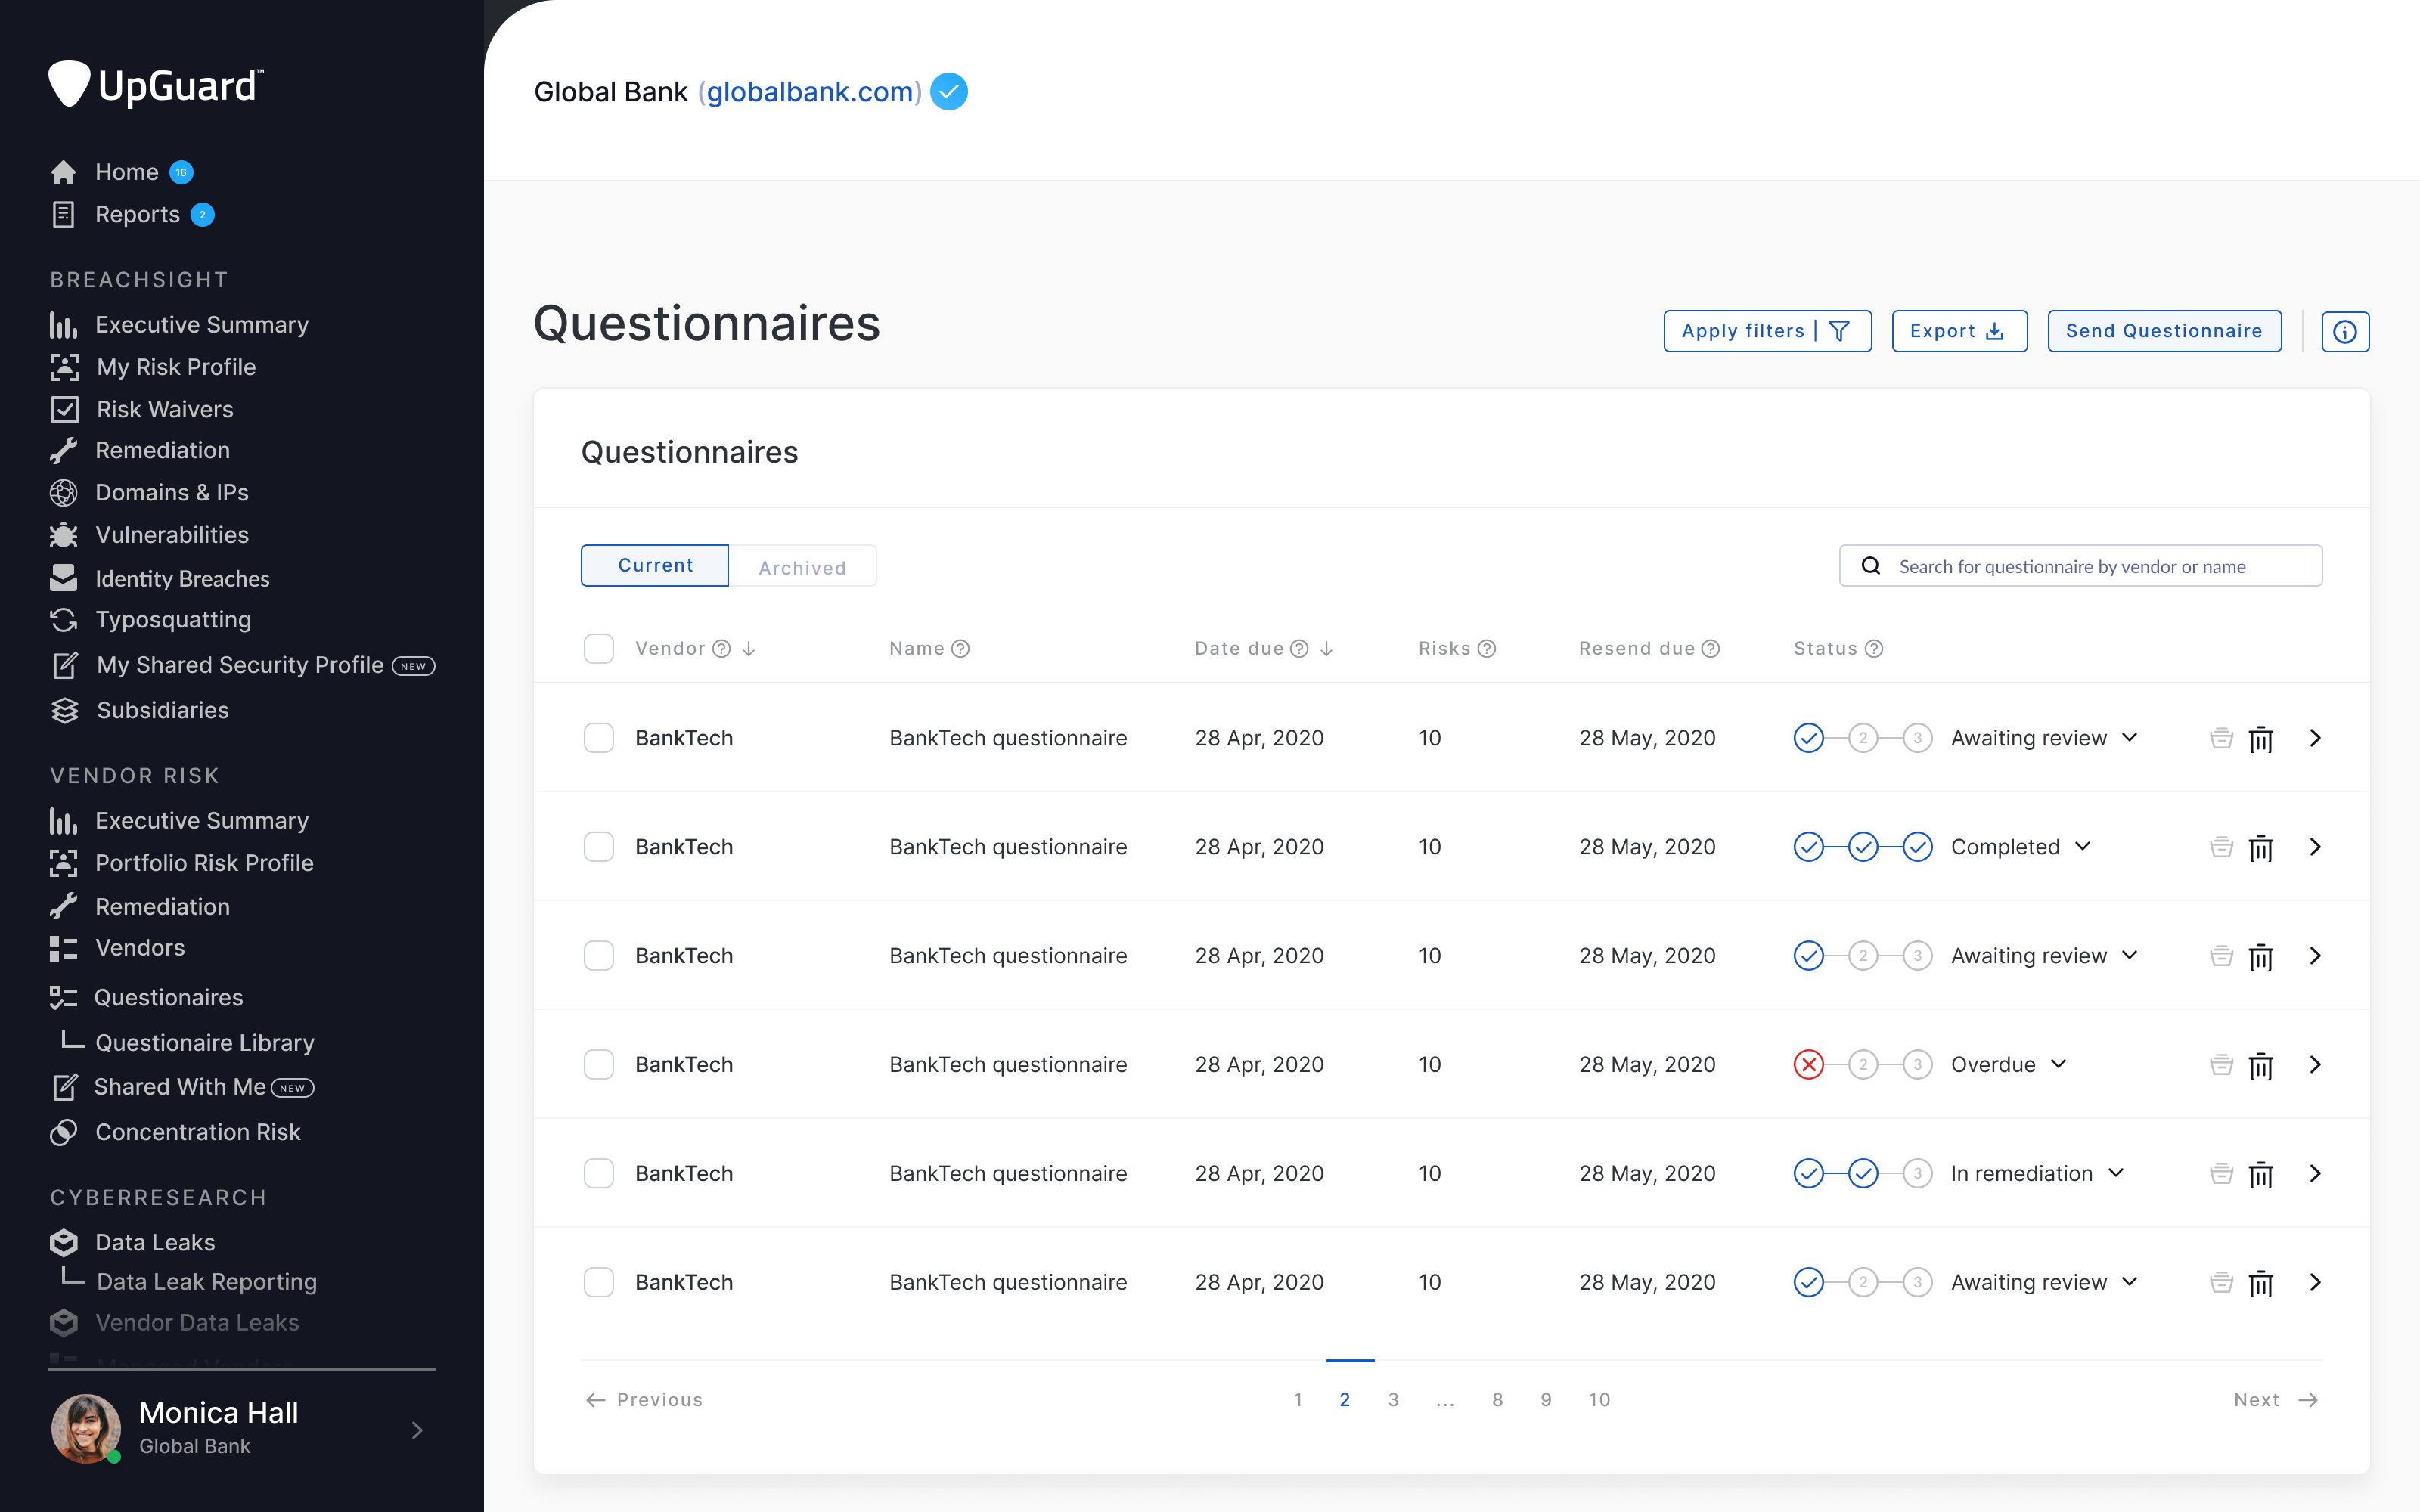Expand the Completed status dropdown
The height and width of the screenshot is (1512, 2420).
2083,847
